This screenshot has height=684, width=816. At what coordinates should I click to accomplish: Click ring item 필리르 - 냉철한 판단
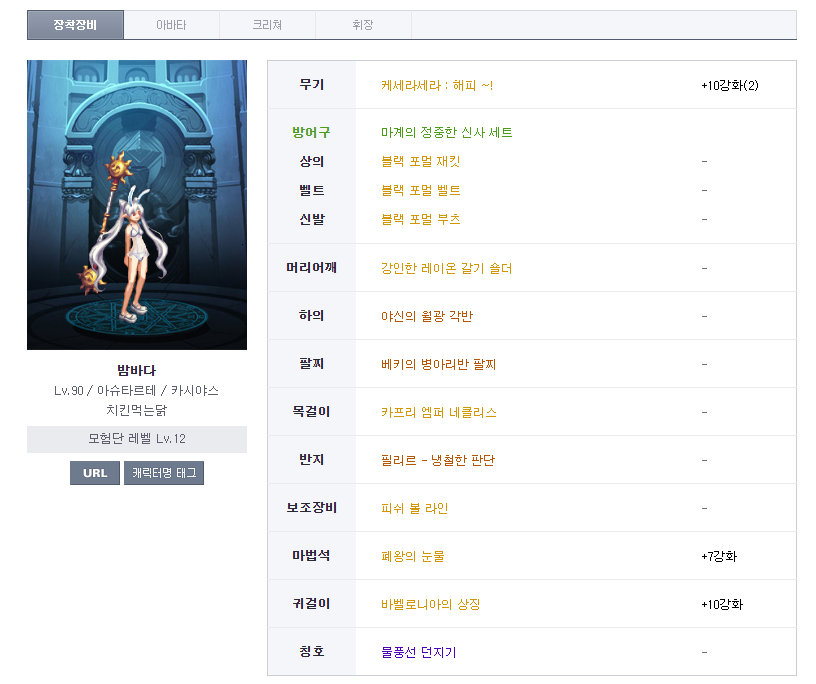coord(438,460)
